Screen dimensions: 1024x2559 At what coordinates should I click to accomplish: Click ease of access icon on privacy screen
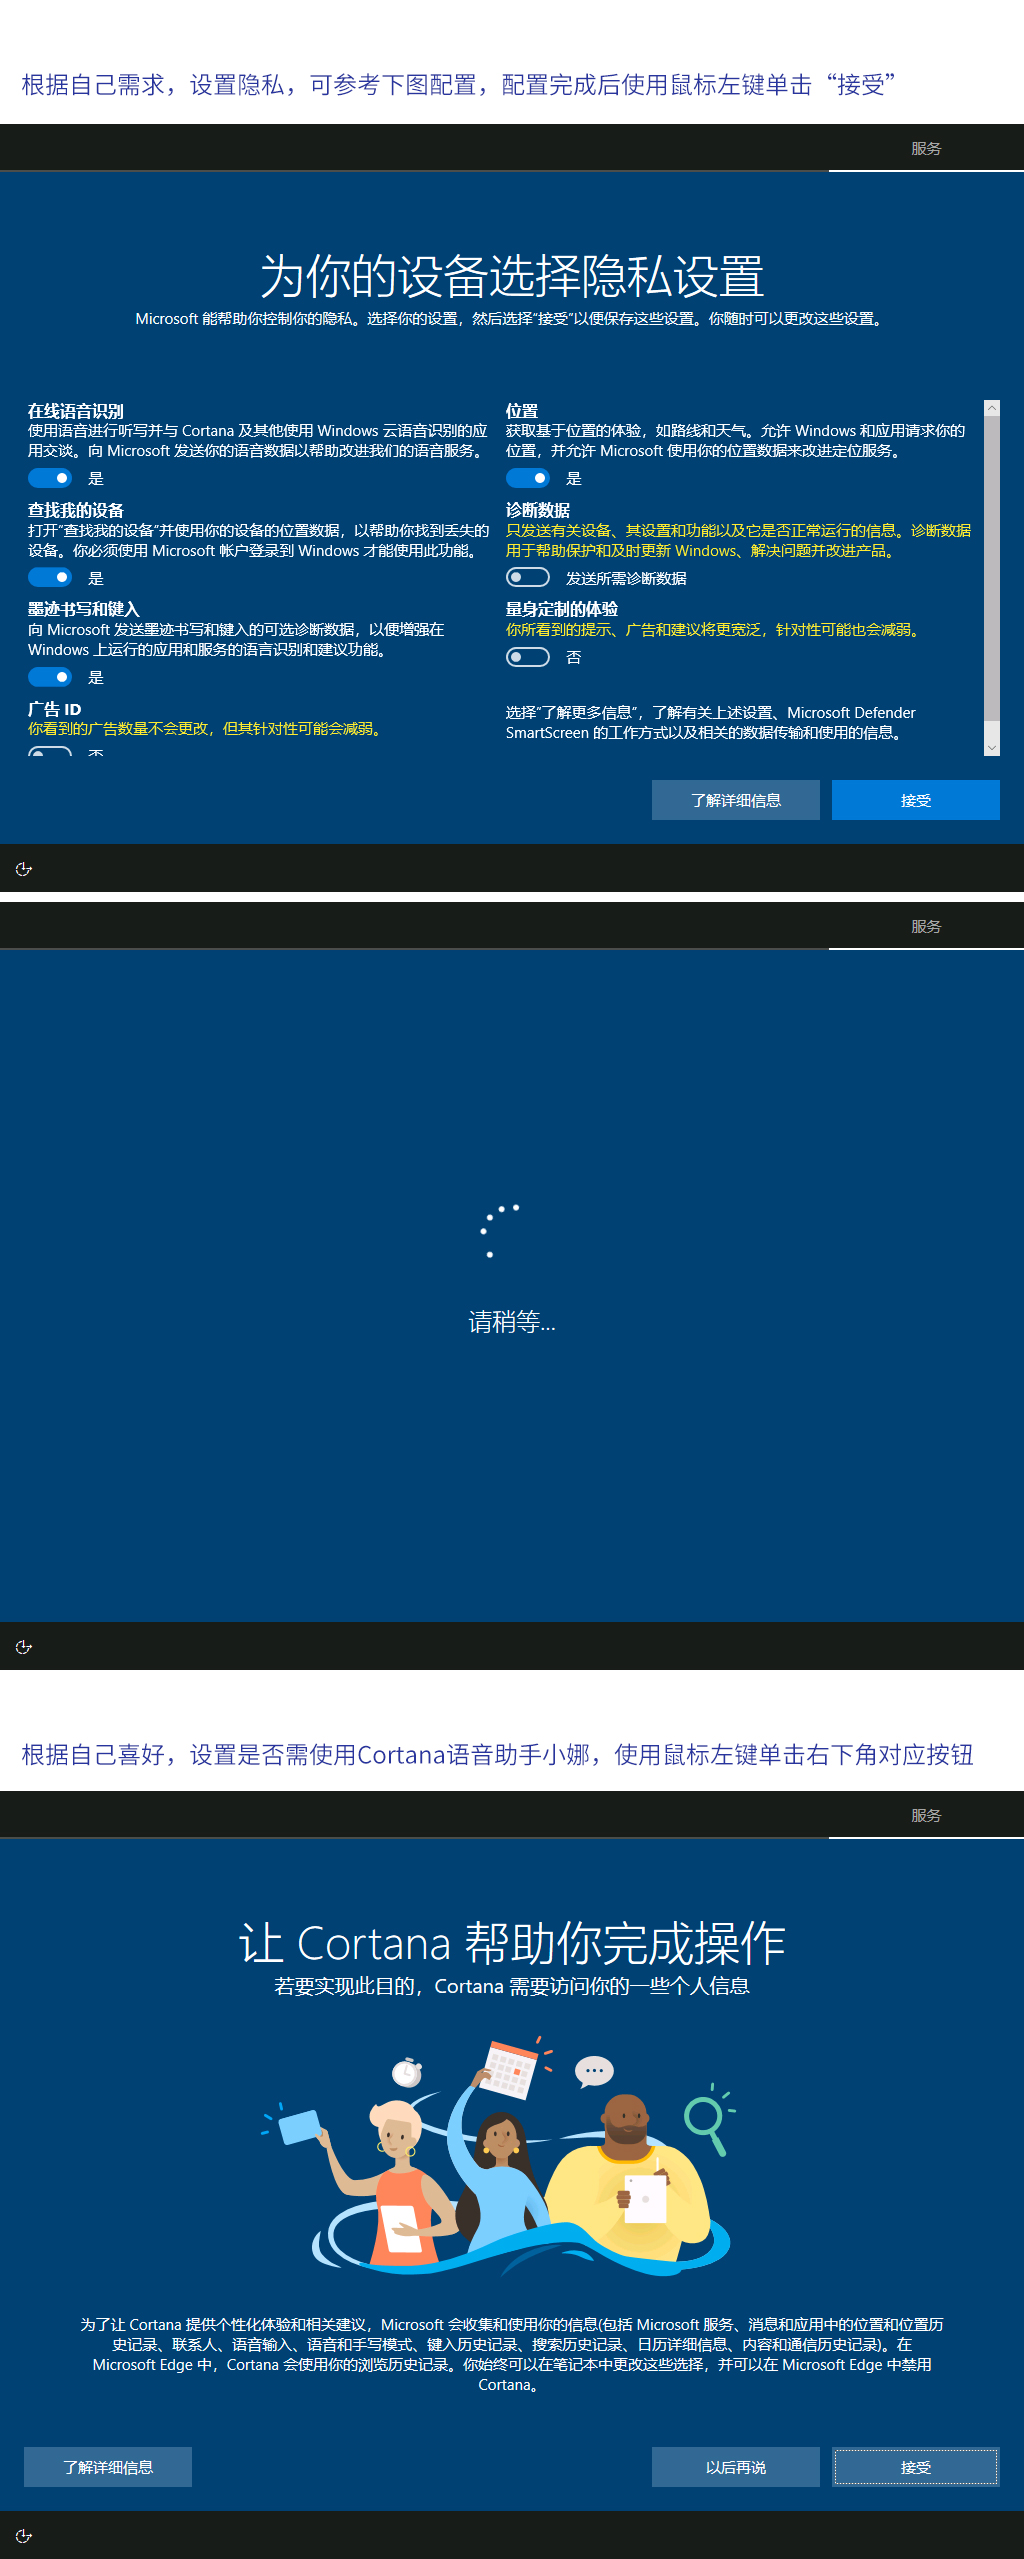pyautogui.click(x=24, y=869)
